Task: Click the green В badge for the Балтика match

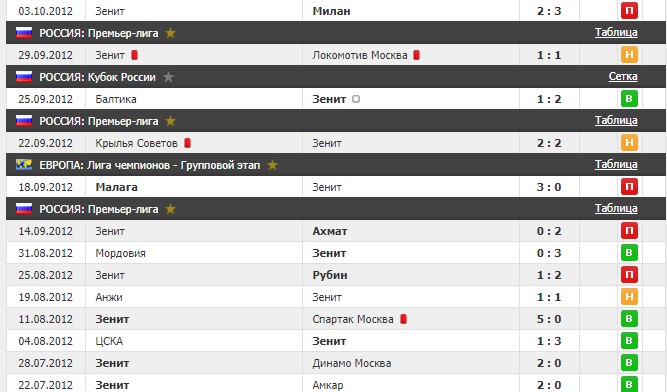Action: pos(629,99)
